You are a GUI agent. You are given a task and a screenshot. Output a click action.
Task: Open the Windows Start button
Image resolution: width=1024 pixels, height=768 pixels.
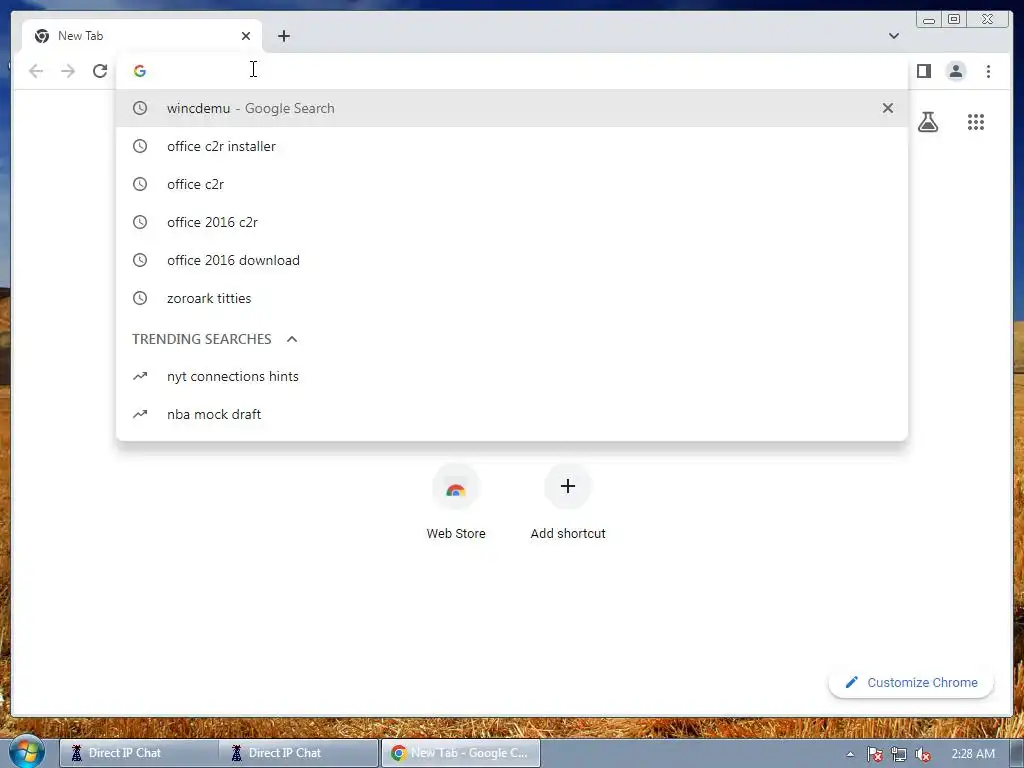(26, 752)
